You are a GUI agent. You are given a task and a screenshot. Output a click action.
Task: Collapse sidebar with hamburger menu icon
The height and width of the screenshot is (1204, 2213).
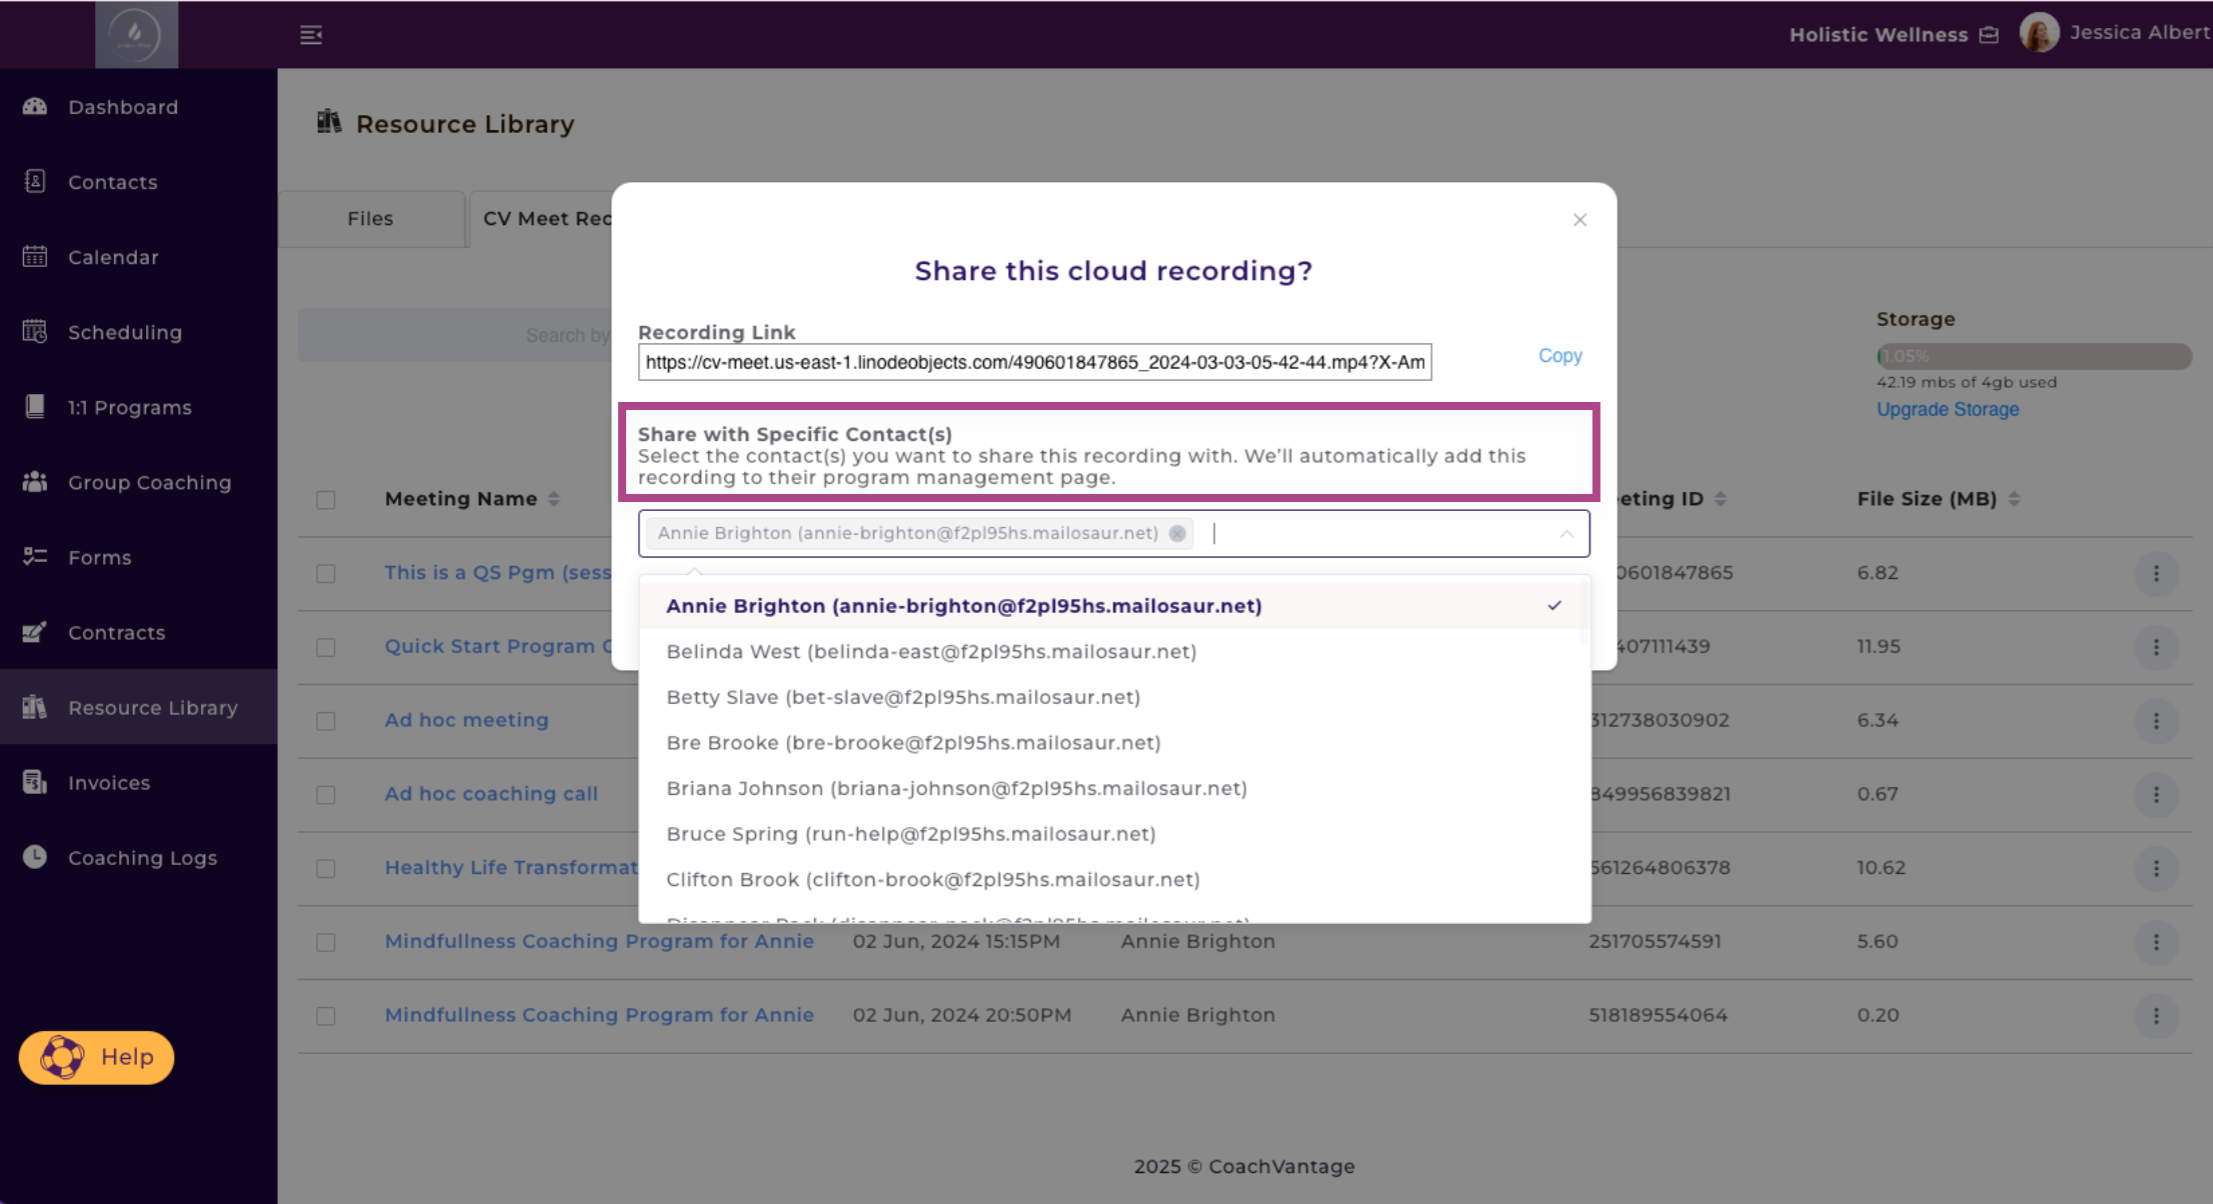pos(311,35)
